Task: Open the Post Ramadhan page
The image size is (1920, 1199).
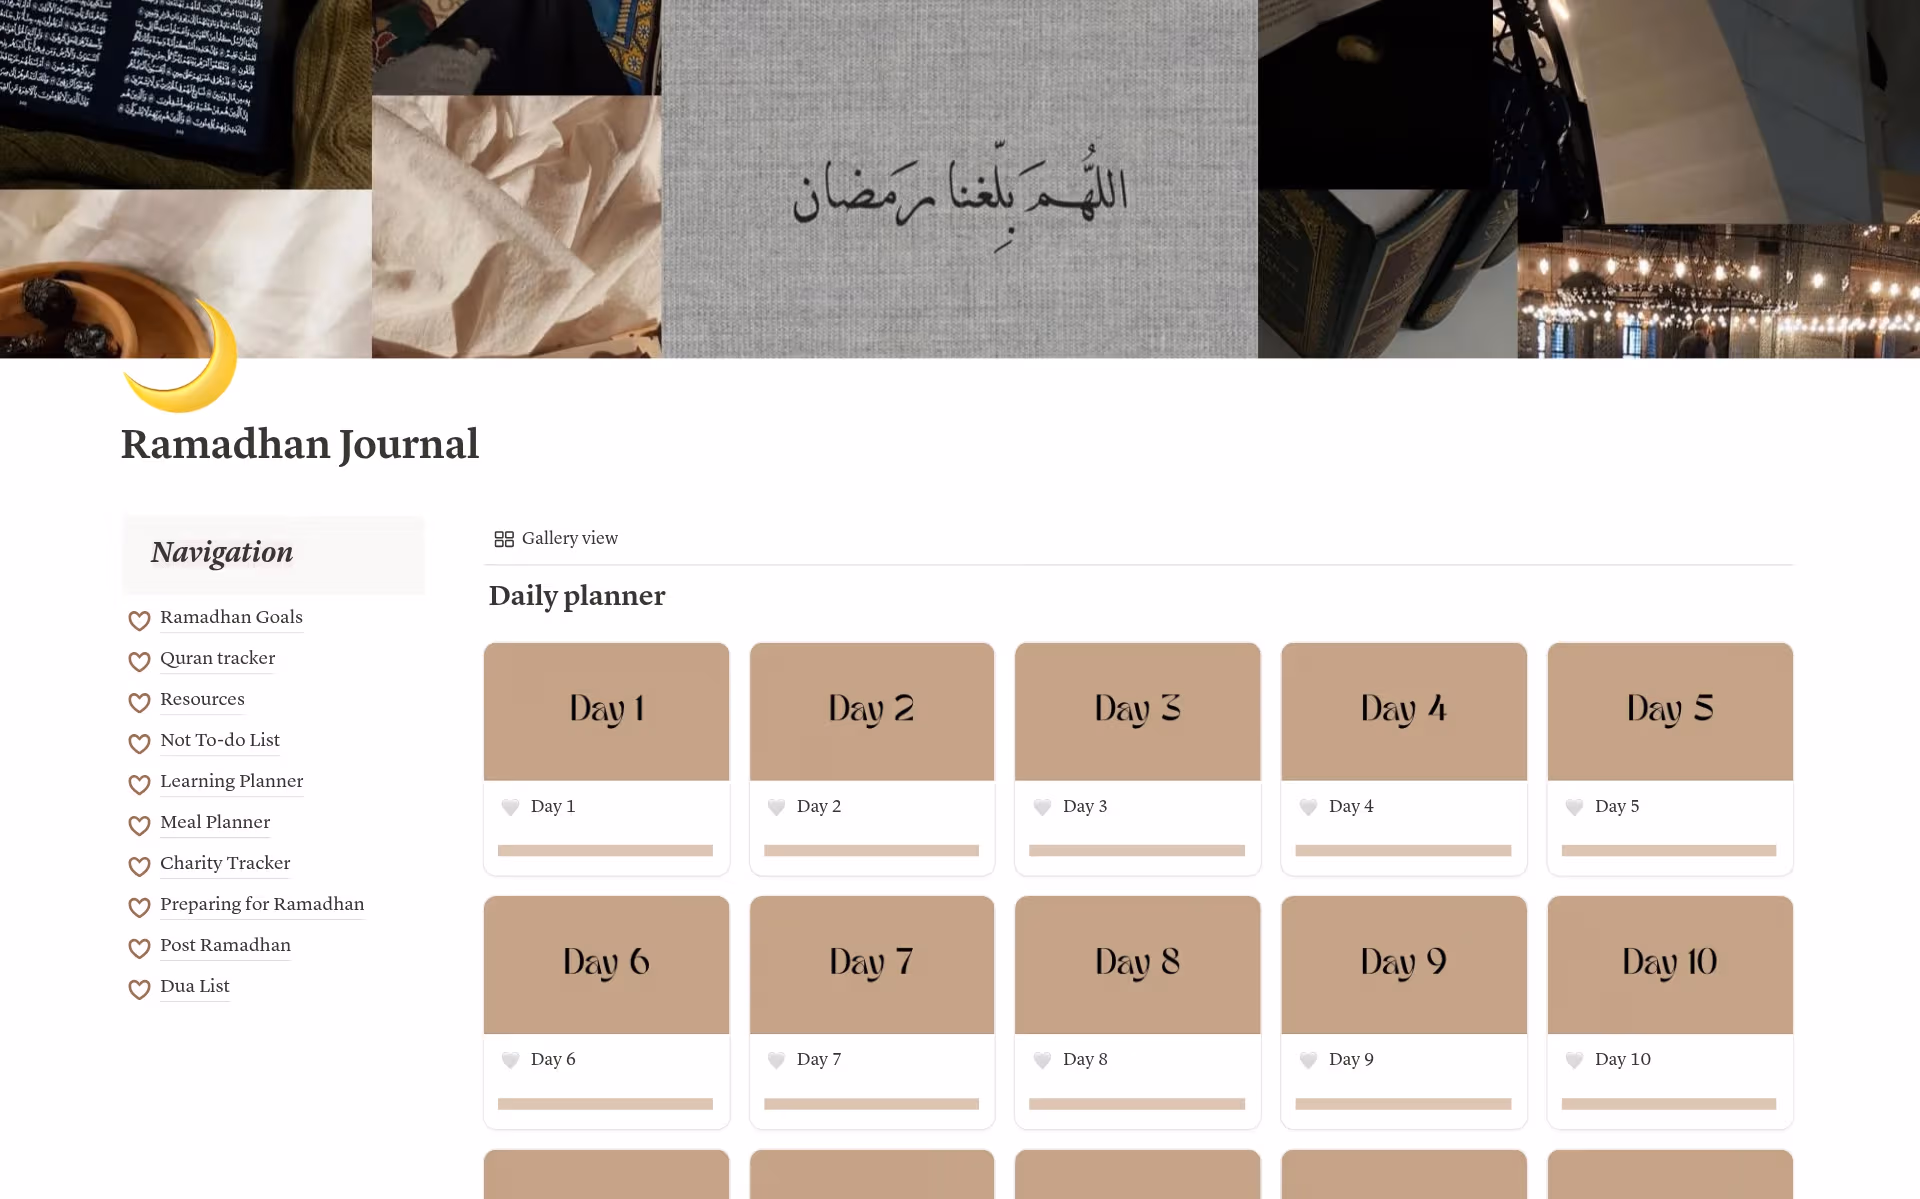Action: point(225,945)
